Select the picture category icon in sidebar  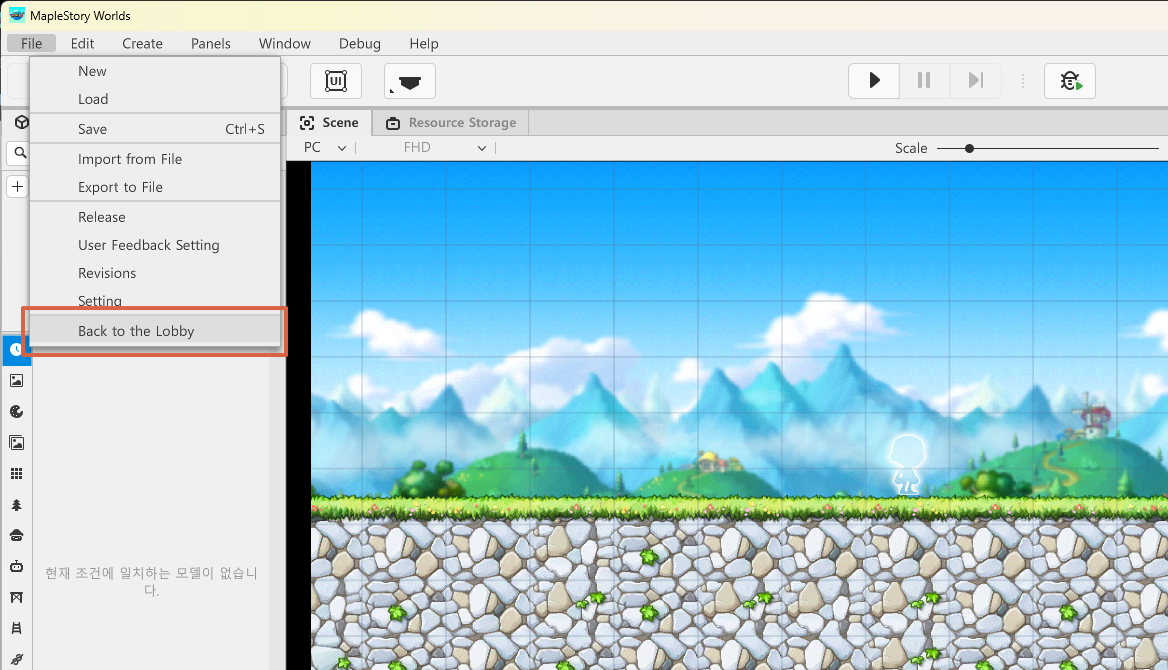[x=16, y=381]
